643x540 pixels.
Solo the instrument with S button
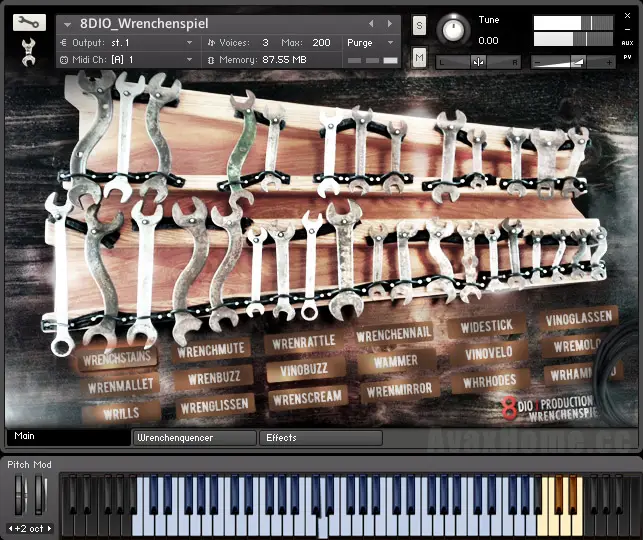point(419,26)
